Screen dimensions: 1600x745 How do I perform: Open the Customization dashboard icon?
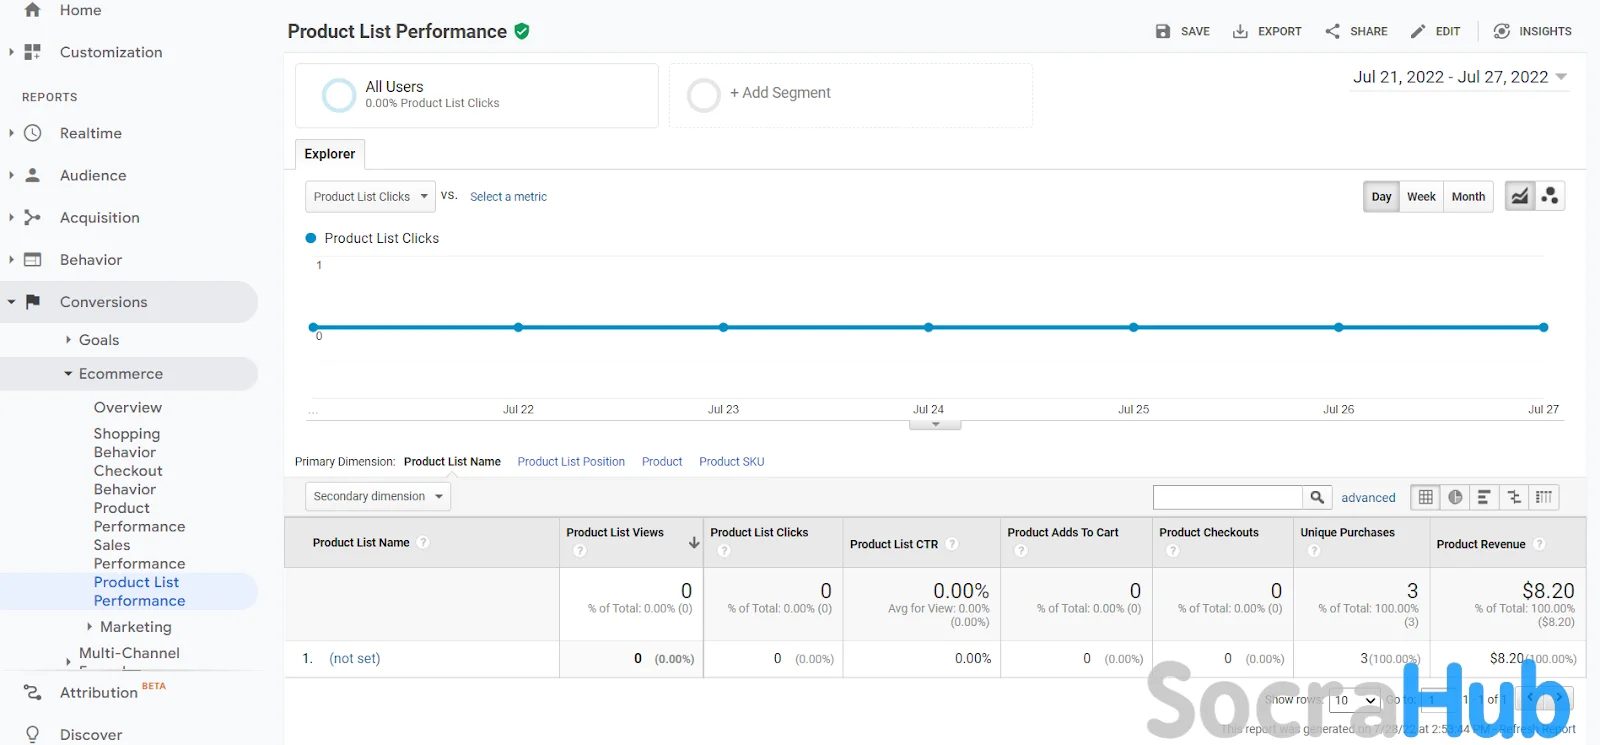point(32,52)
